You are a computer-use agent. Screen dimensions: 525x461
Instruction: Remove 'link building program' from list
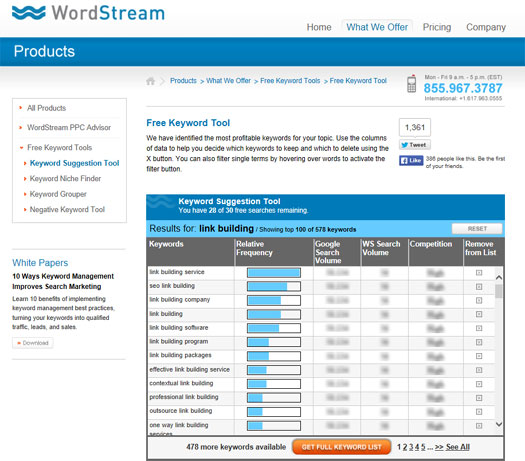(x=479, y=342)
